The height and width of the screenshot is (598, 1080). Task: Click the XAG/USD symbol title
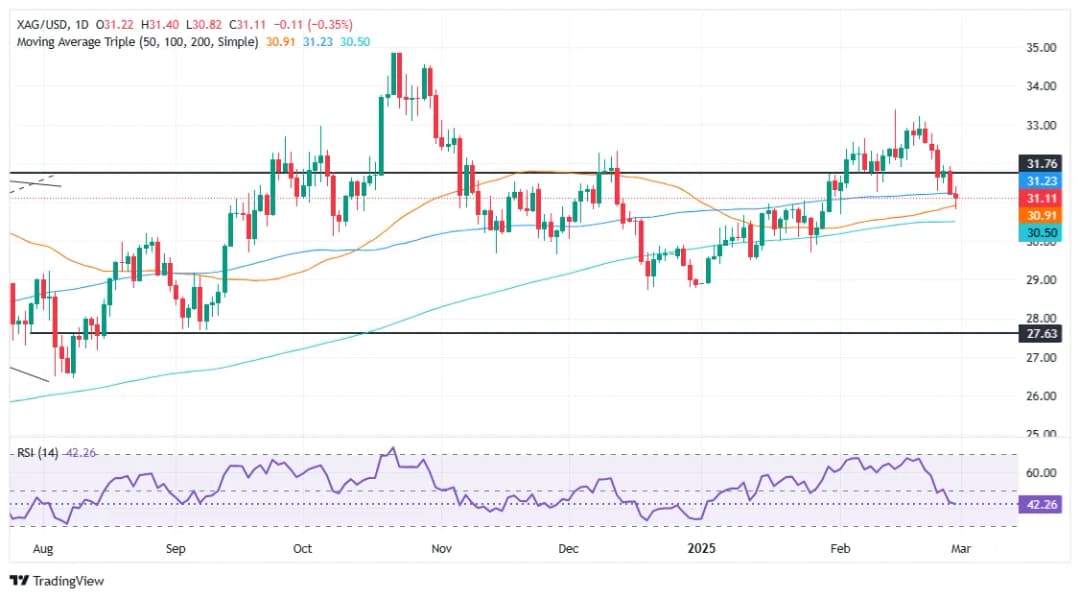pos(40,24)
